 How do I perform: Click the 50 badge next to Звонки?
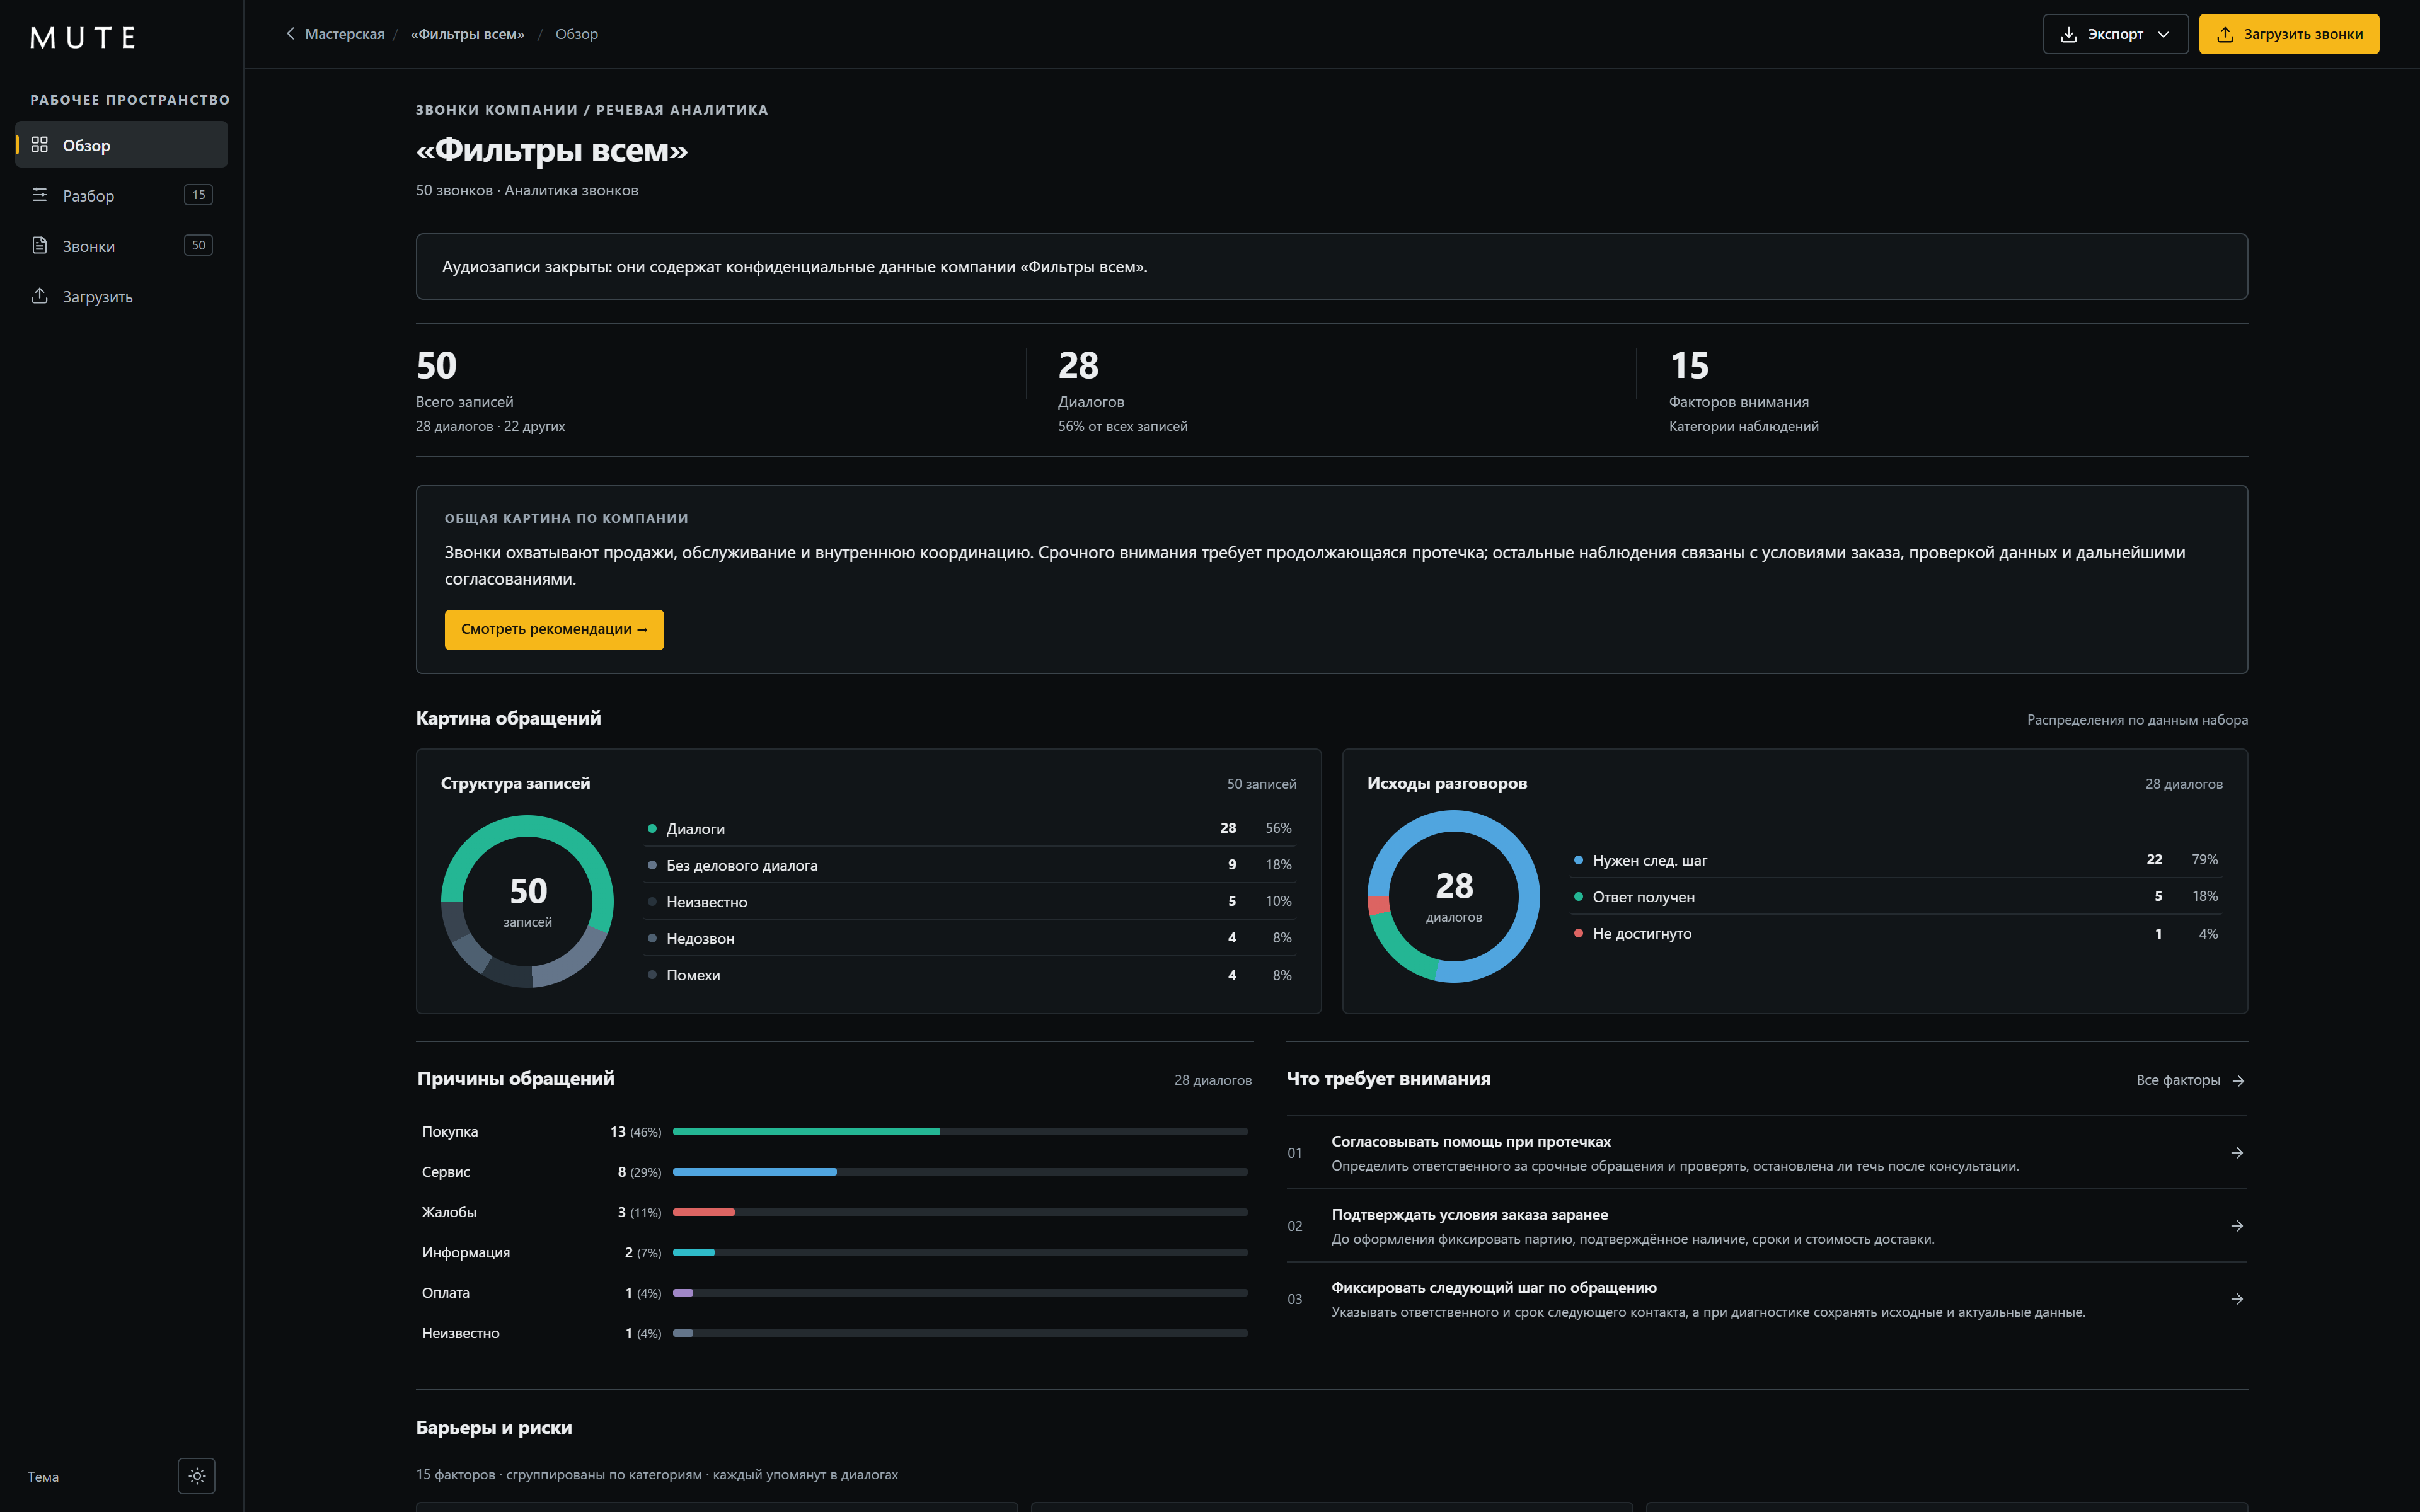198,245
